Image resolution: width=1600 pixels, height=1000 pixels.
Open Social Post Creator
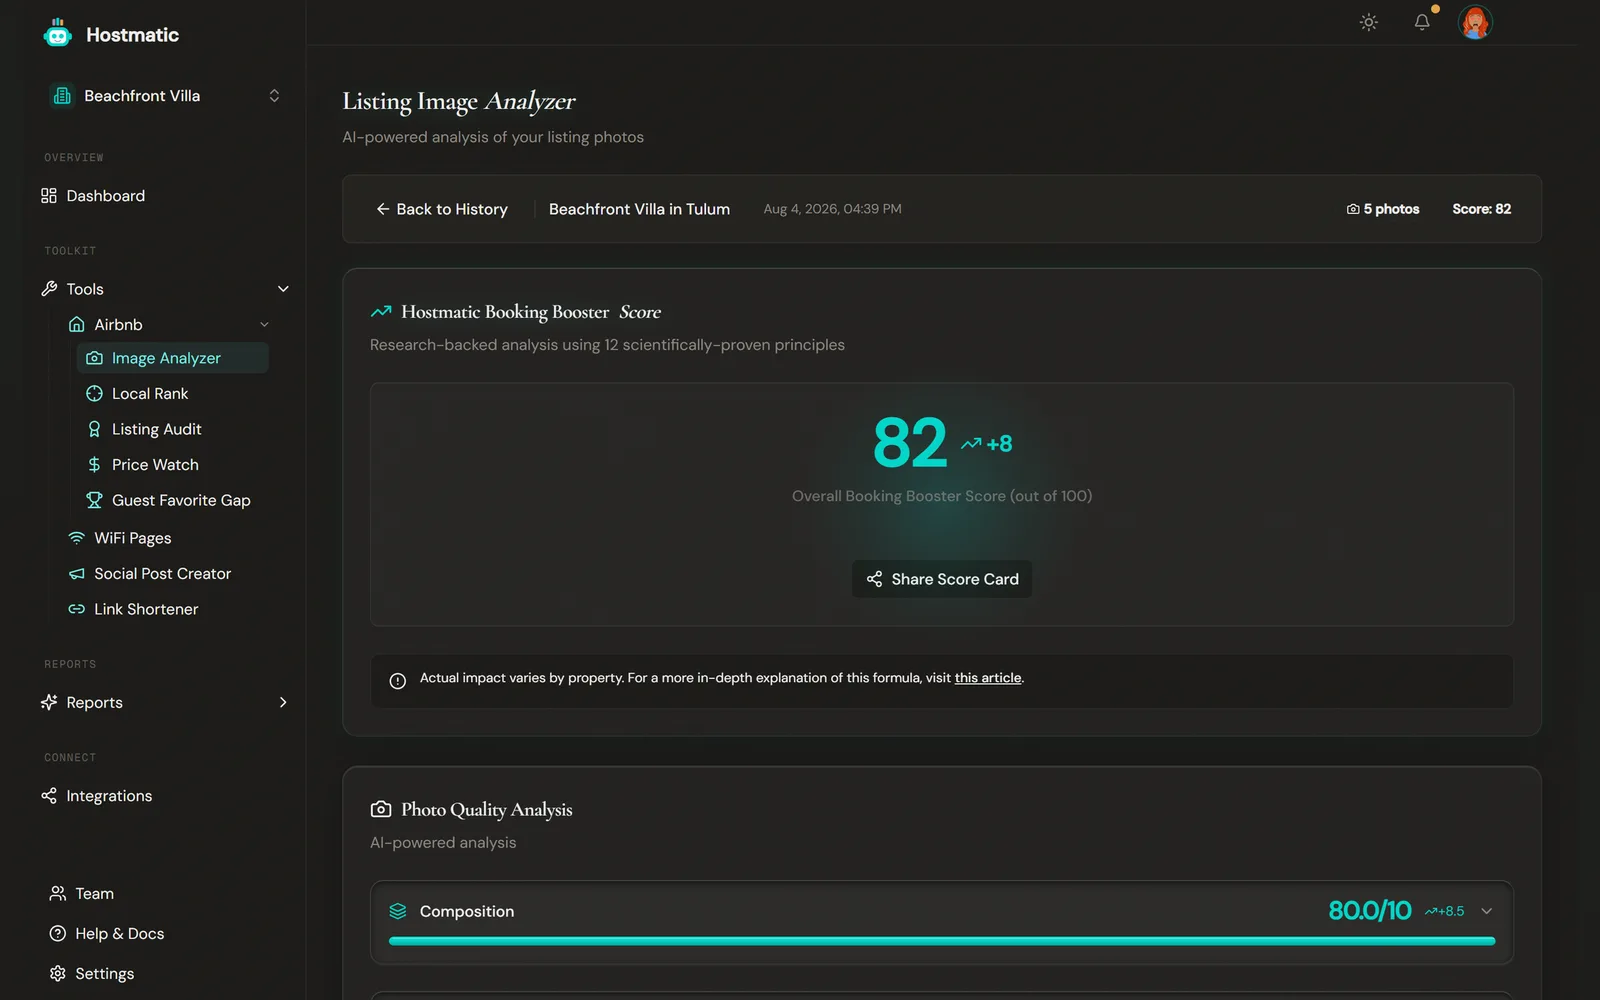(165, 574)
